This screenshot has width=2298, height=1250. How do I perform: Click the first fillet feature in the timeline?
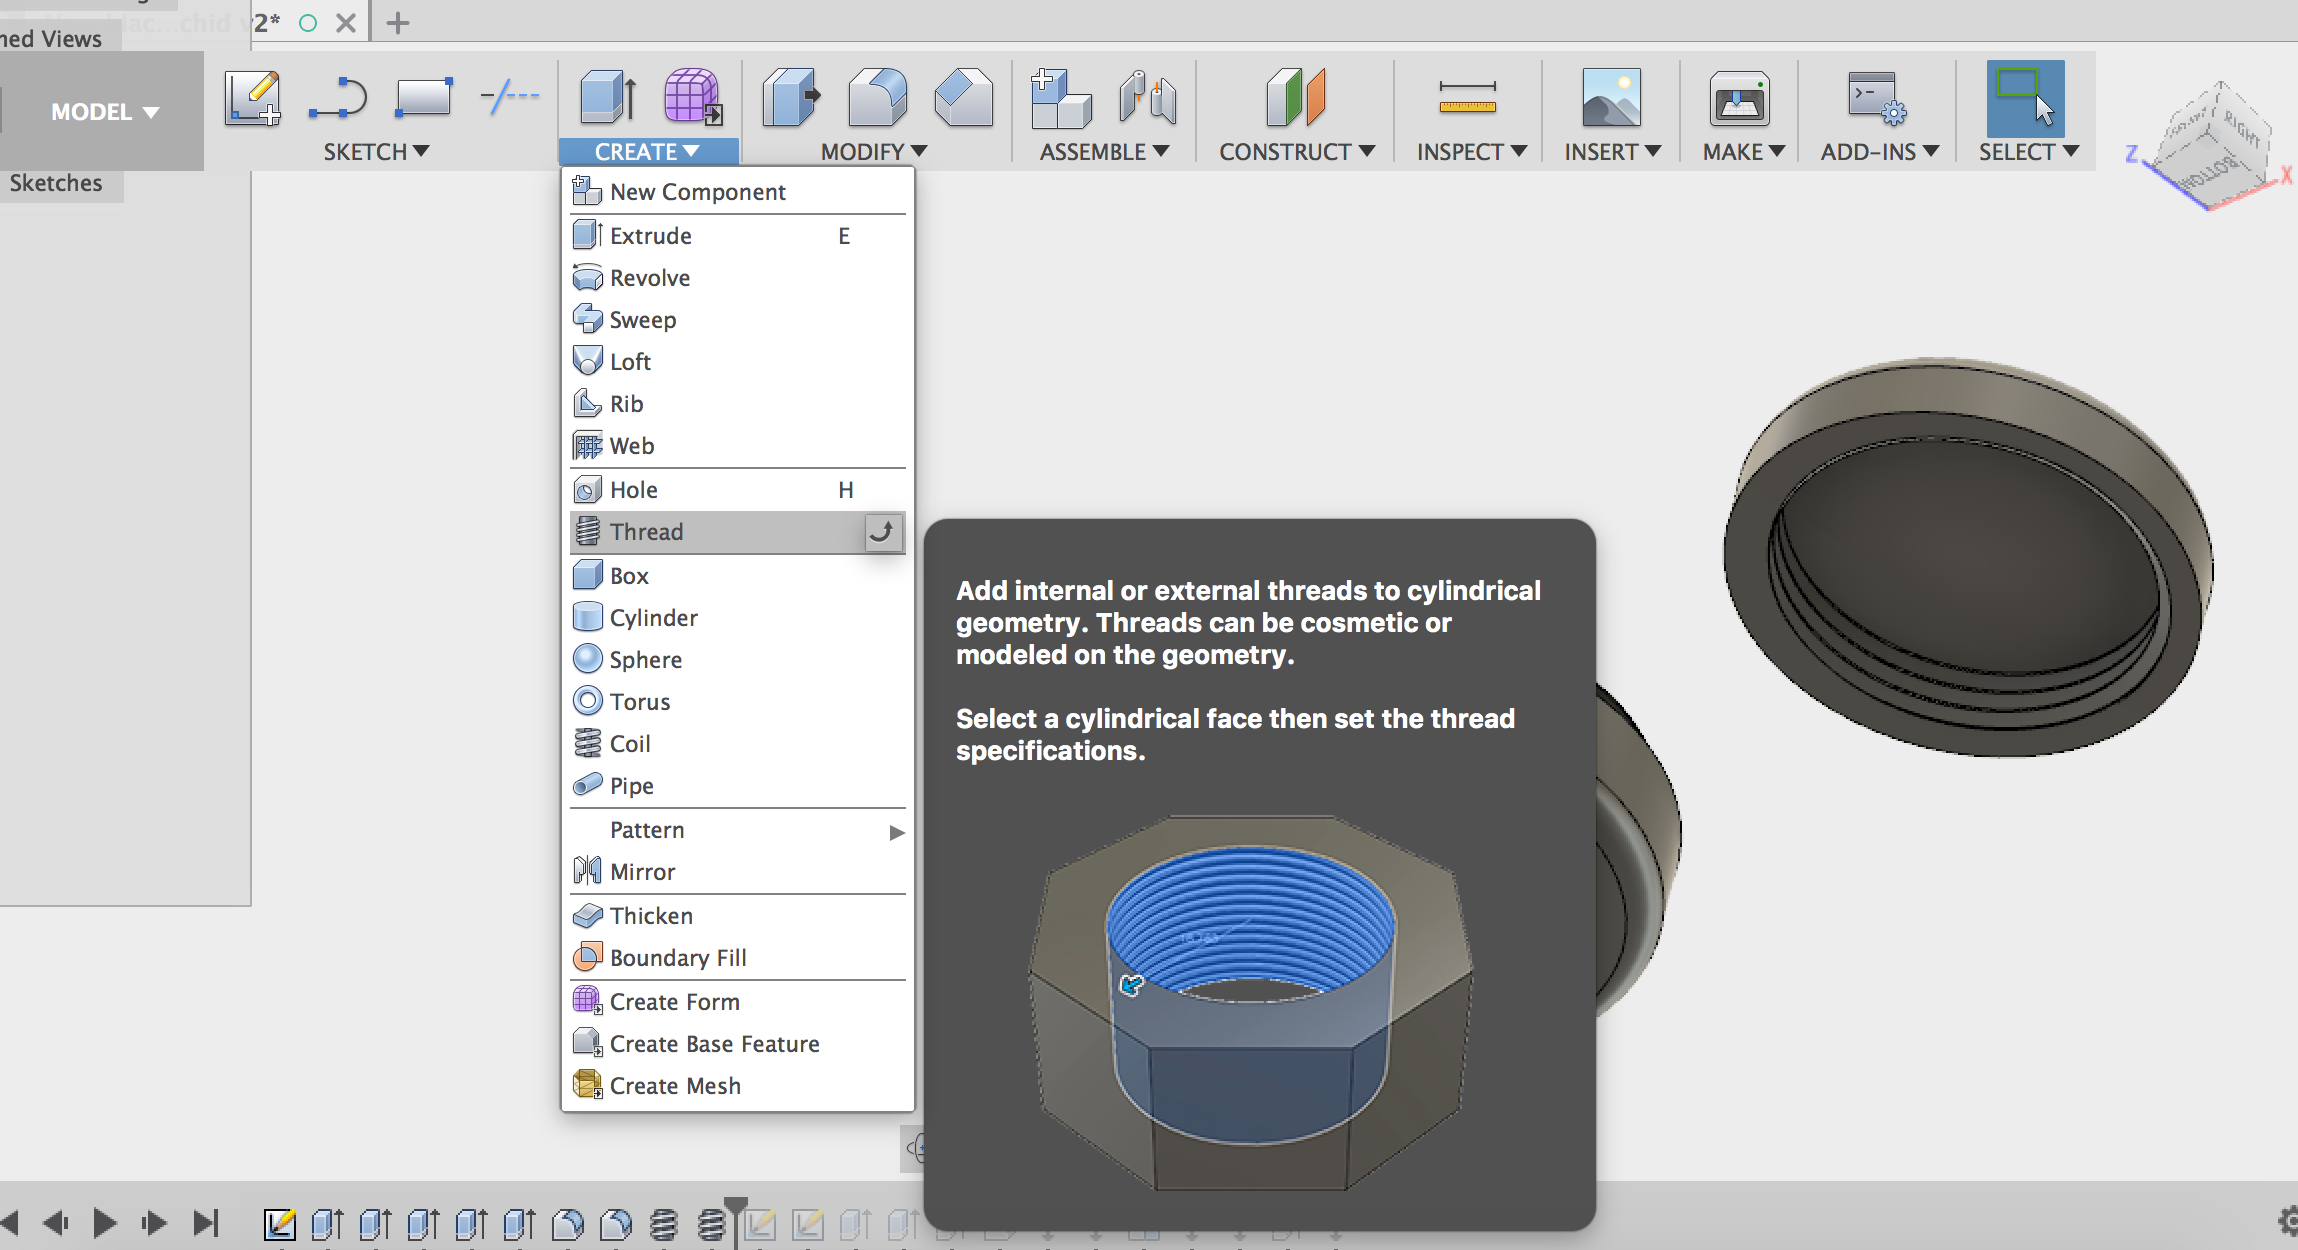[567, 1223]
